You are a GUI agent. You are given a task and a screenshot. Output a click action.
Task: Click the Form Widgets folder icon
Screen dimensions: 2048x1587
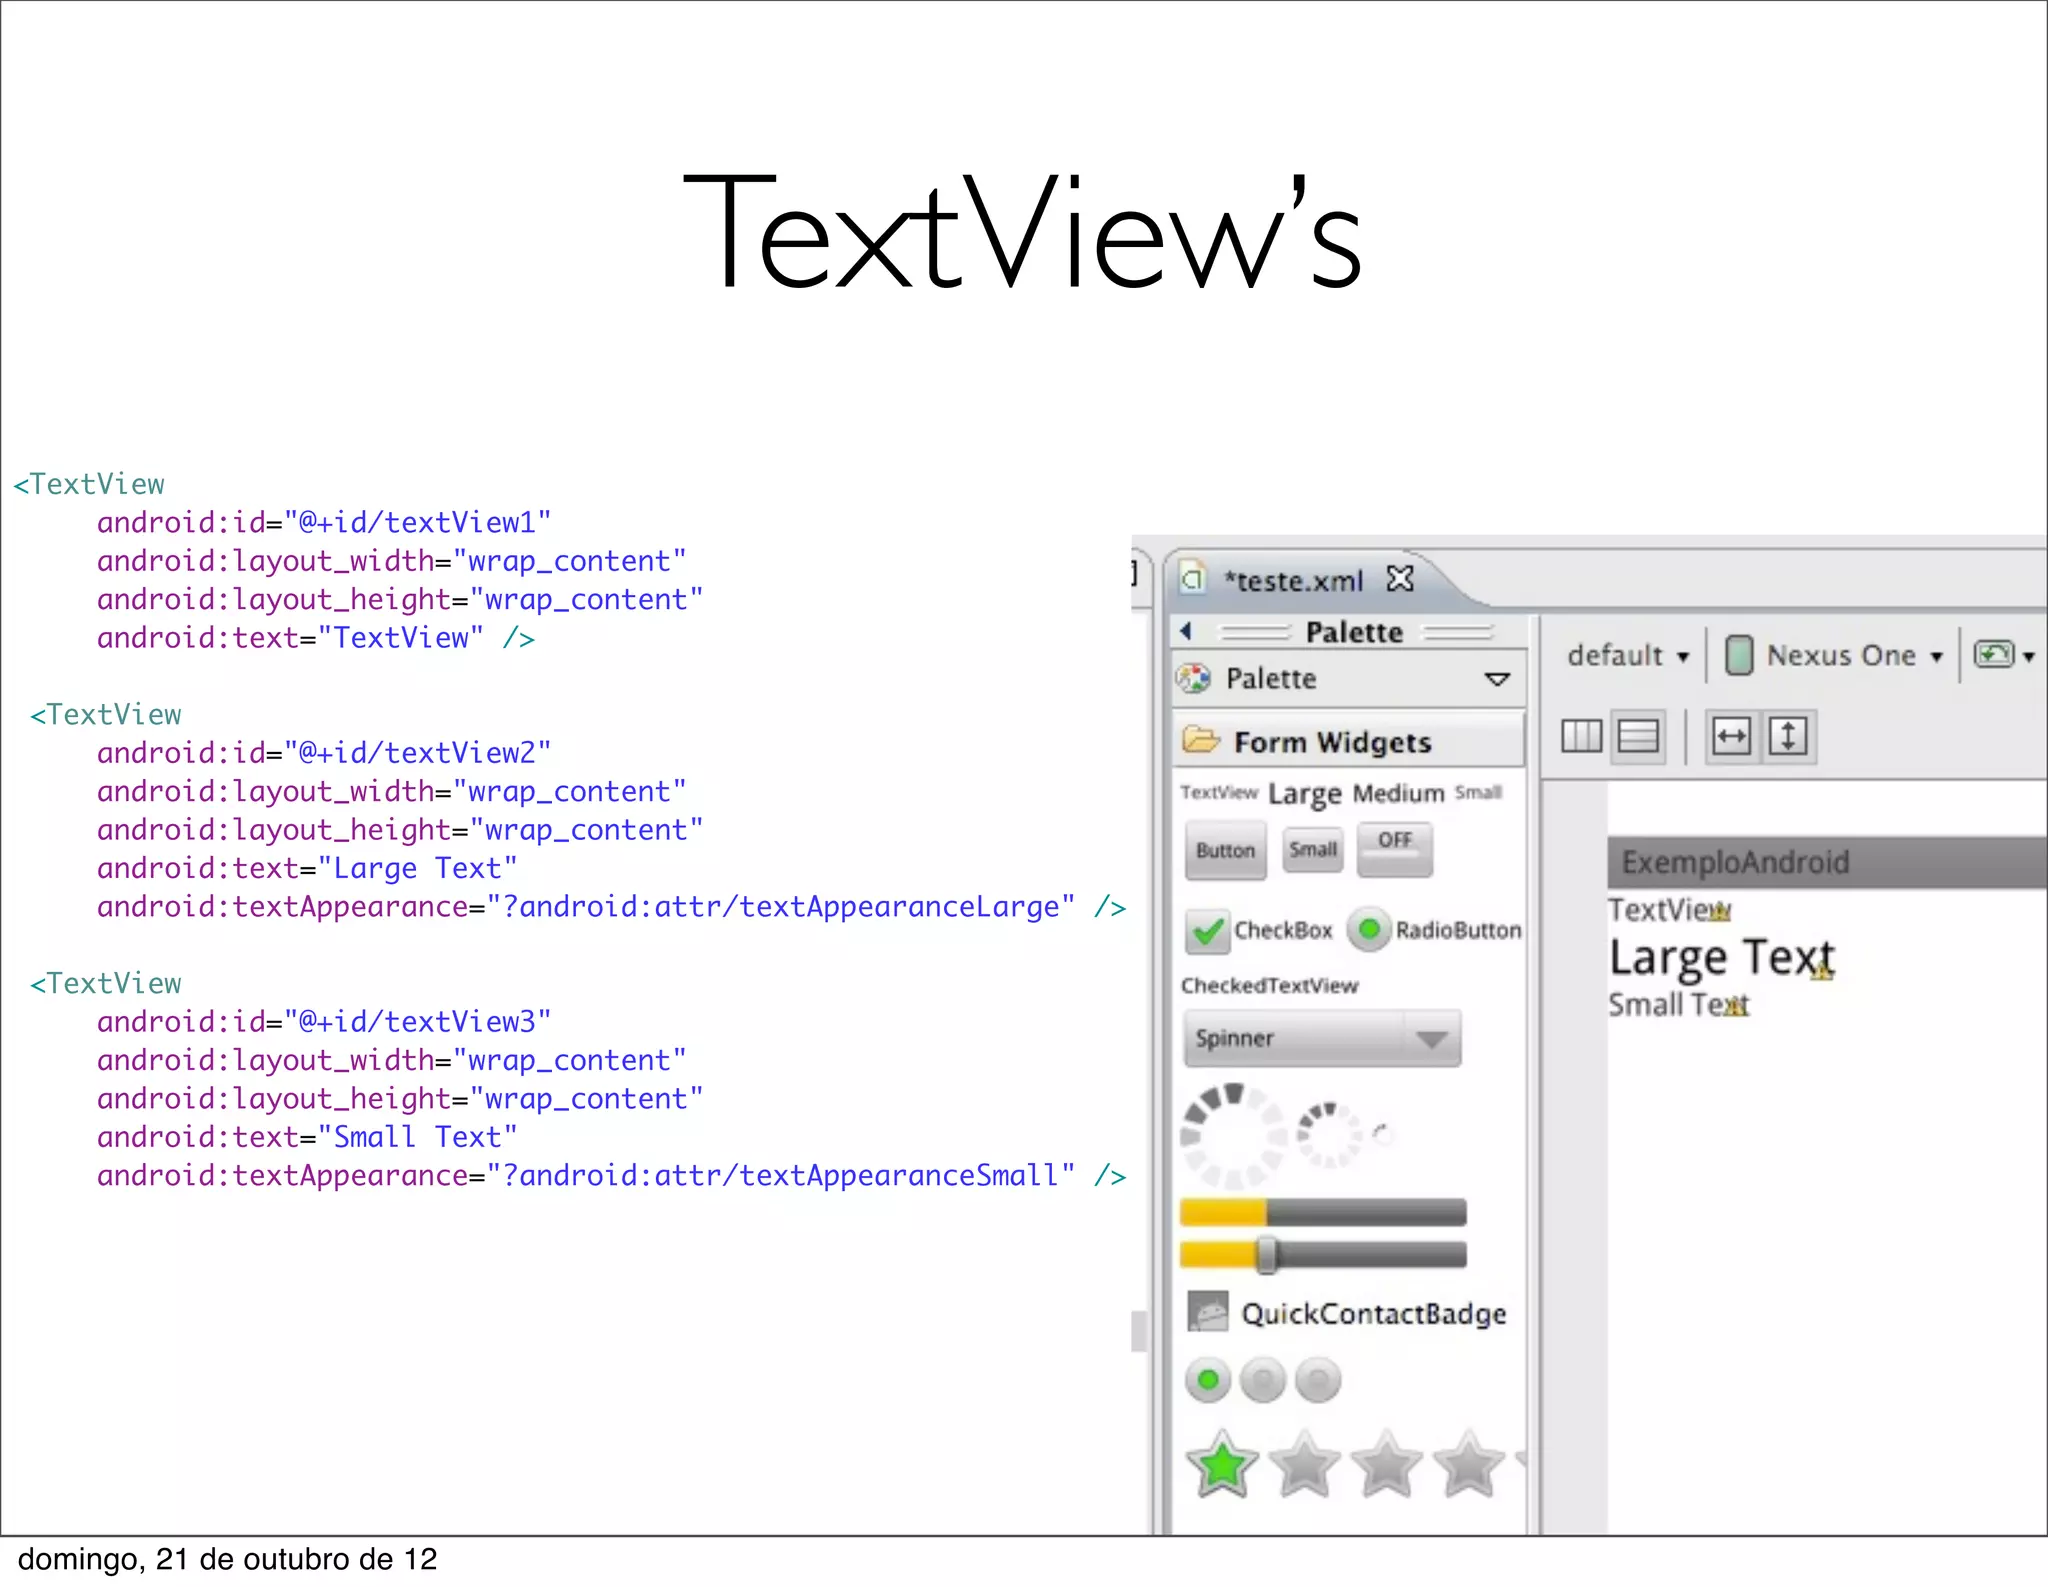(1200, 741)
